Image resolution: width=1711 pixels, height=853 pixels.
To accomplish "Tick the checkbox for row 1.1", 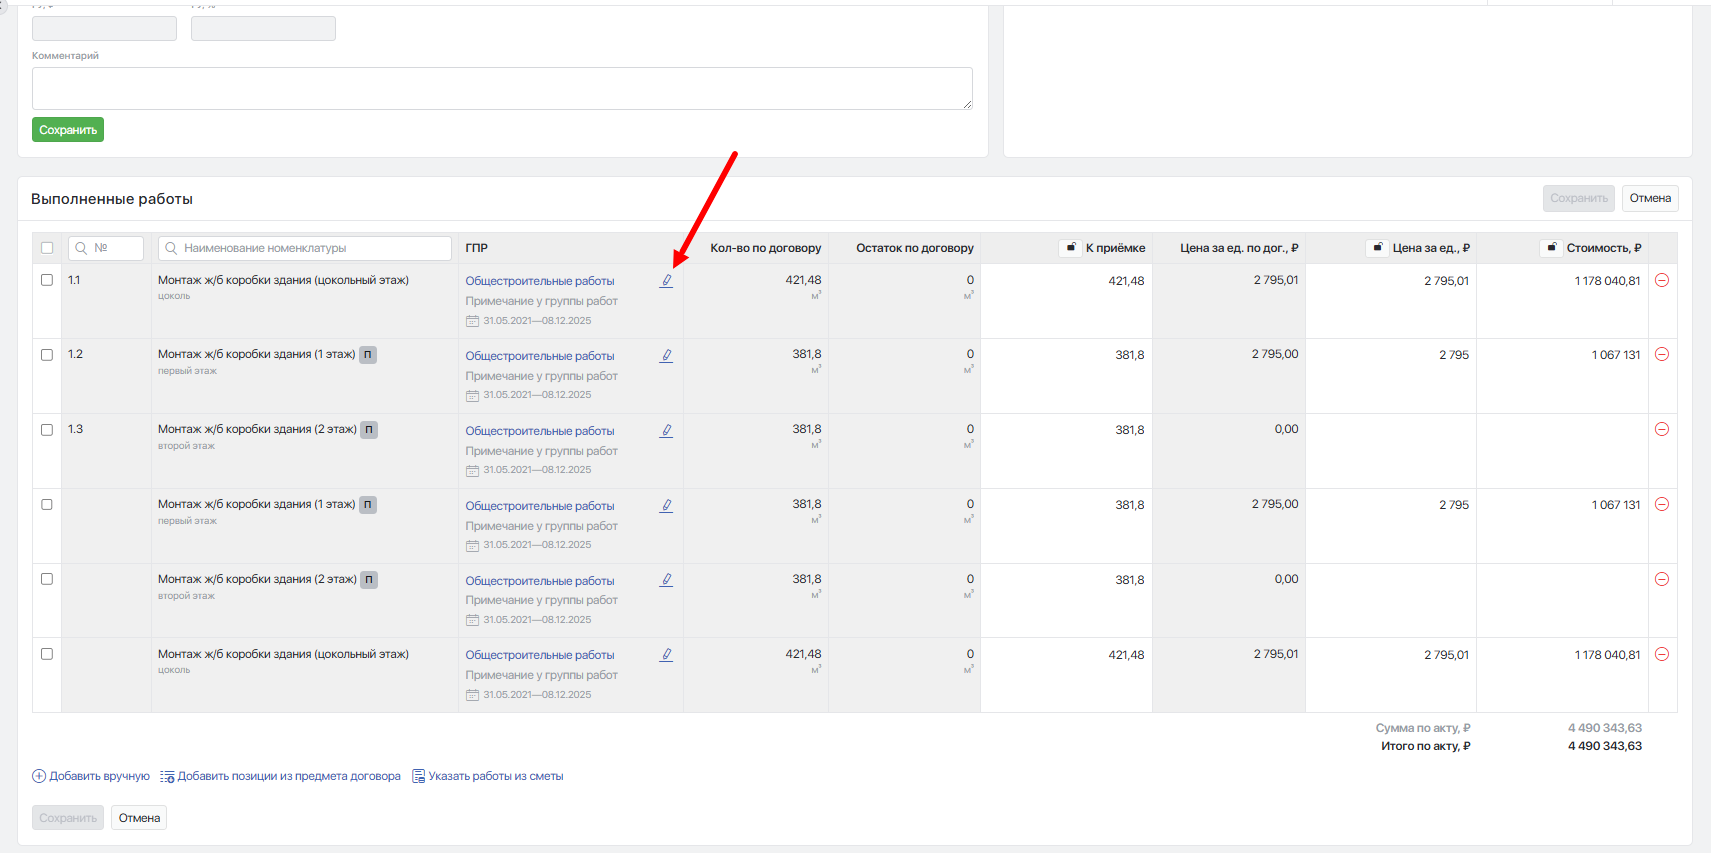I will pyautogui.click(x=47, y=280).
